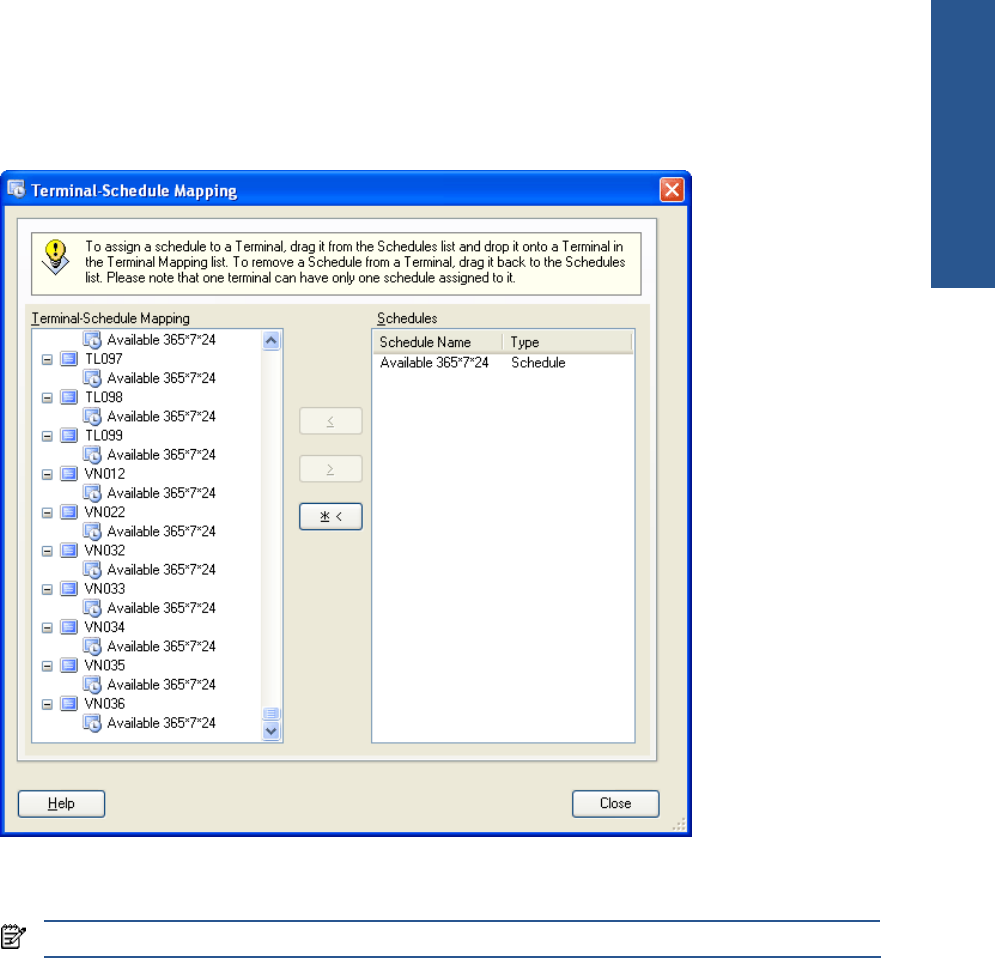
Task: Click schedule clock icon under VN033
Action: point(93,608)
